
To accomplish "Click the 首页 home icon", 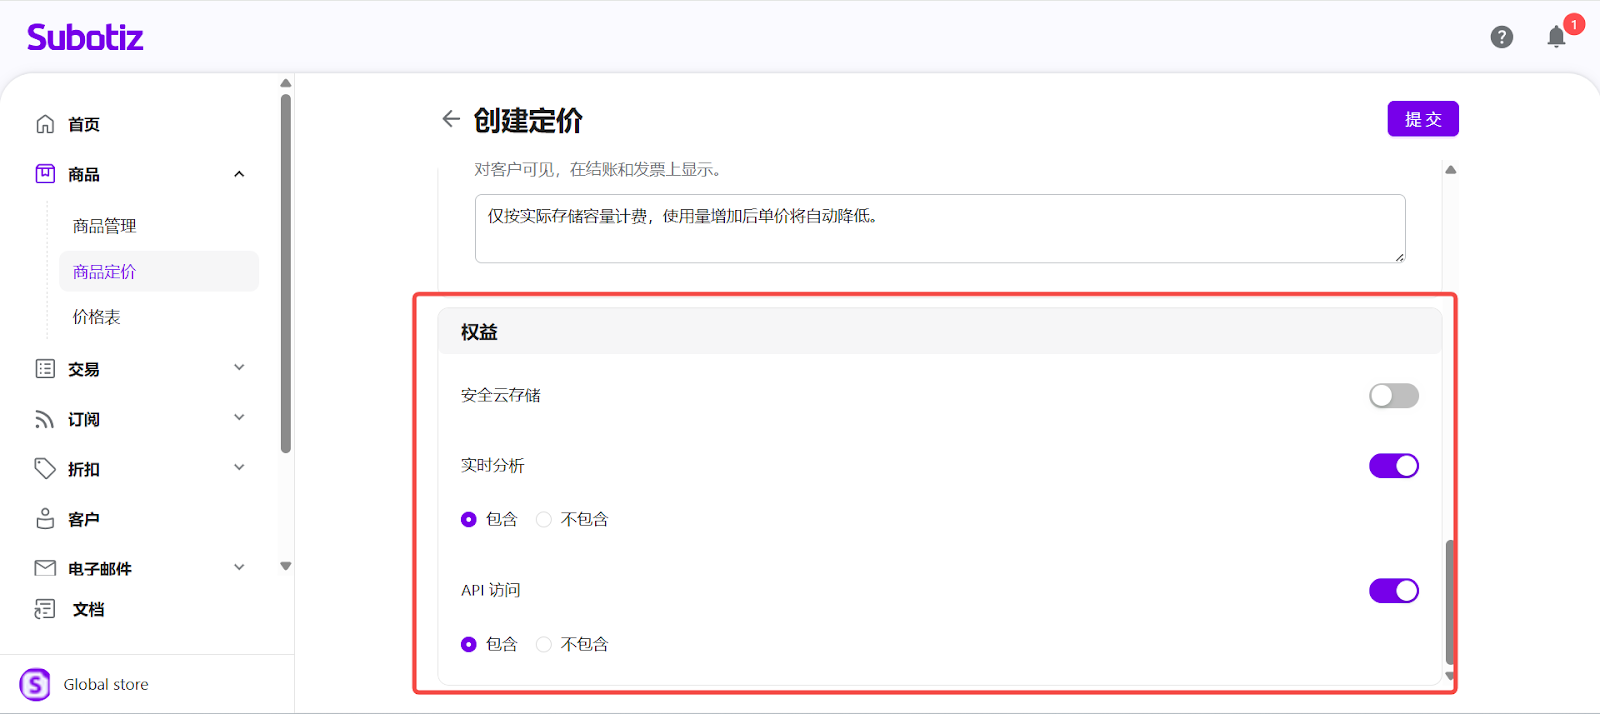I will 45,124.
